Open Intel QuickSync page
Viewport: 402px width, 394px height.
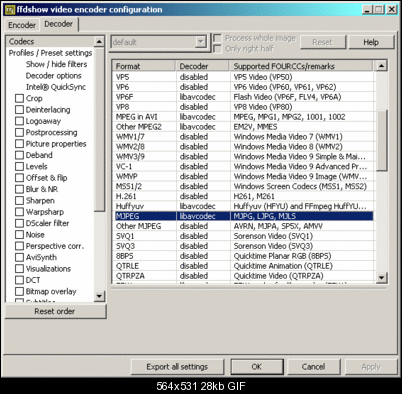pyautogui.click(x=56, y=87)
